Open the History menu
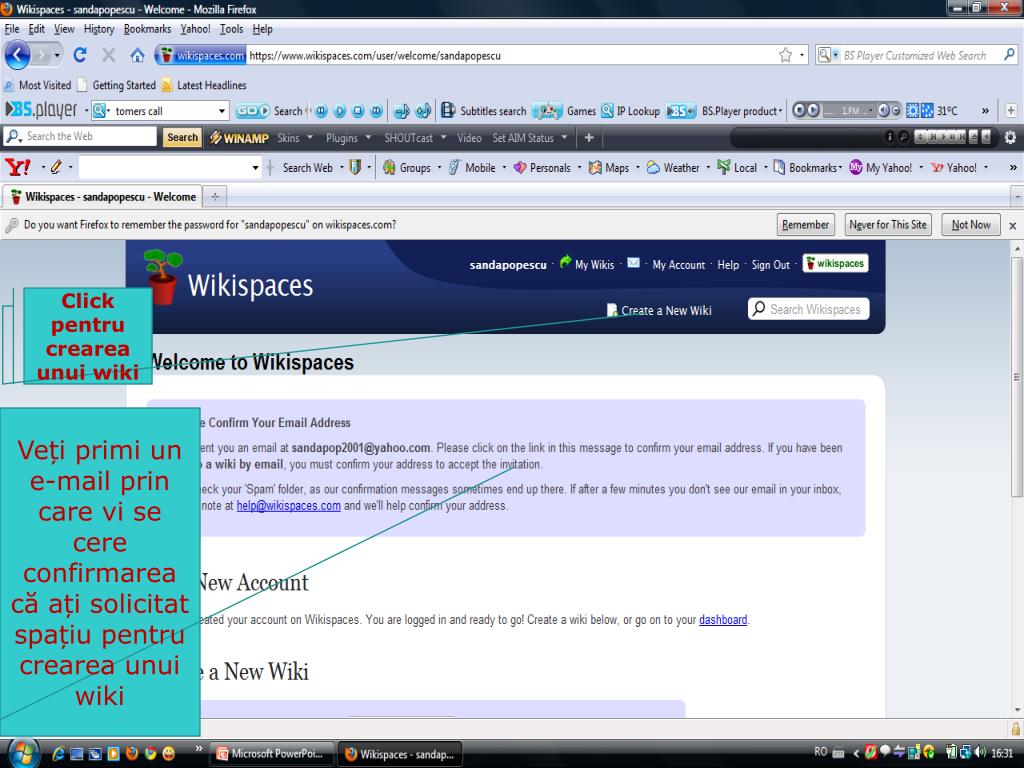Image resolution: width=1024 pixels, height=768 pixels. 99,29
